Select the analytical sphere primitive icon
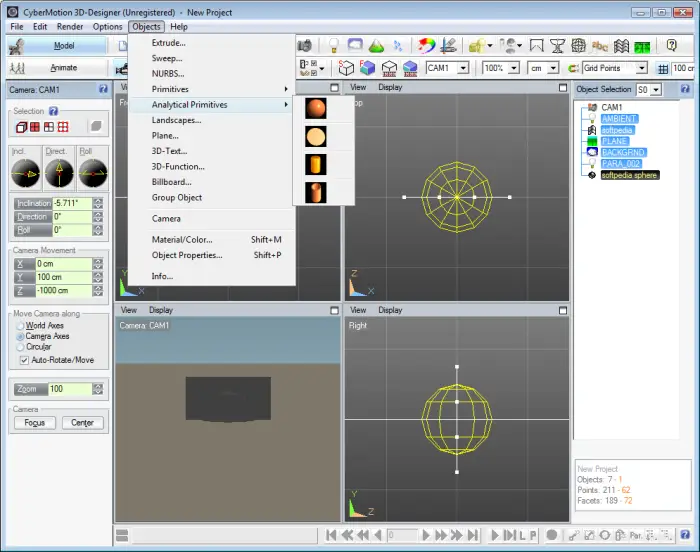Image resolution: width=700 pixels, height=552 pixels. coord(316,109)
